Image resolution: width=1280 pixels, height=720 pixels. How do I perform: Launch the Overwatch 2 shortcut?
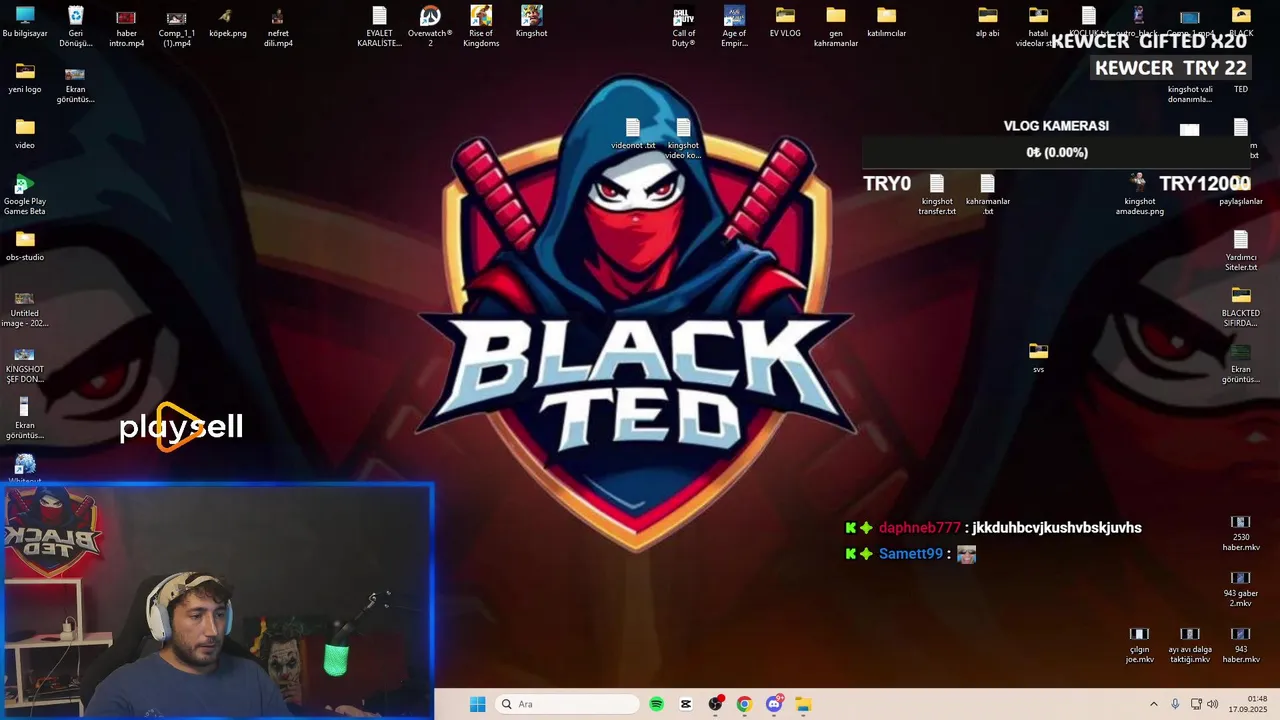430,26
